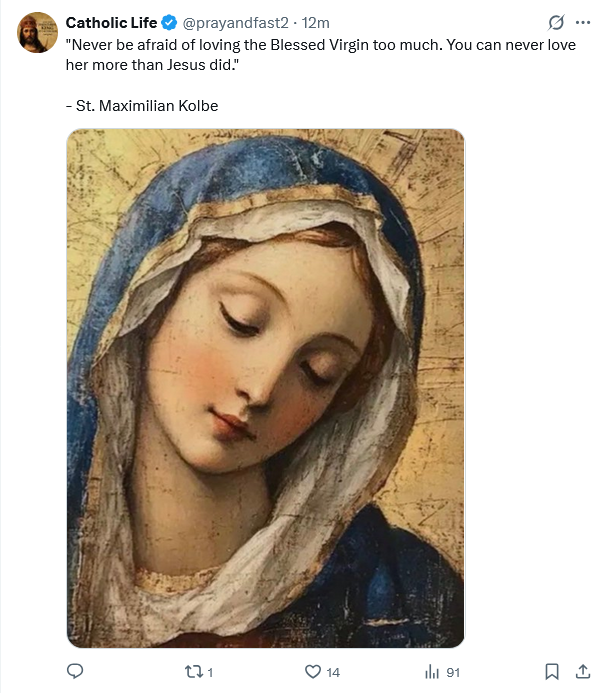608x693 pixels.
Task: Open the three-dot More menu
Action: tap(583, 22)
